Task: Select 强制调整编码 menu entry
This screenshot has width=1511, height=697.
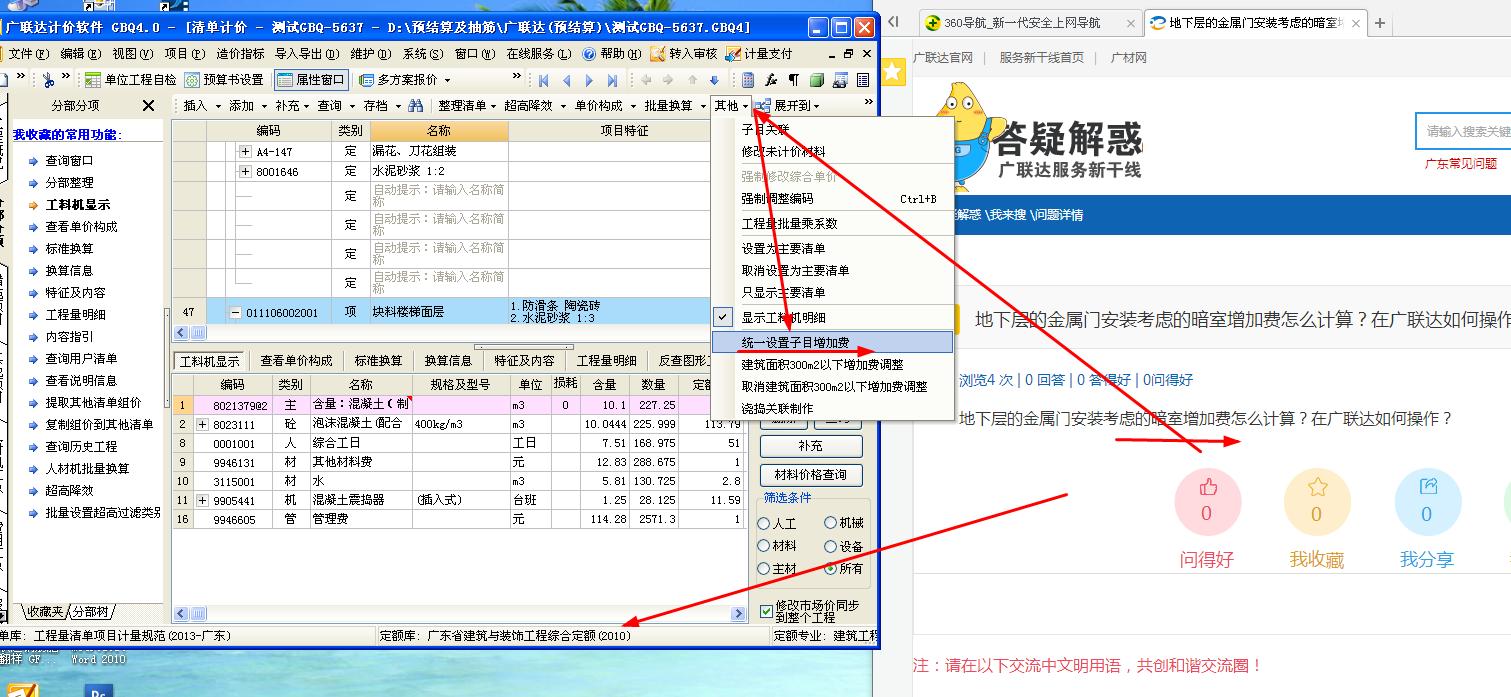Action: 832,199
